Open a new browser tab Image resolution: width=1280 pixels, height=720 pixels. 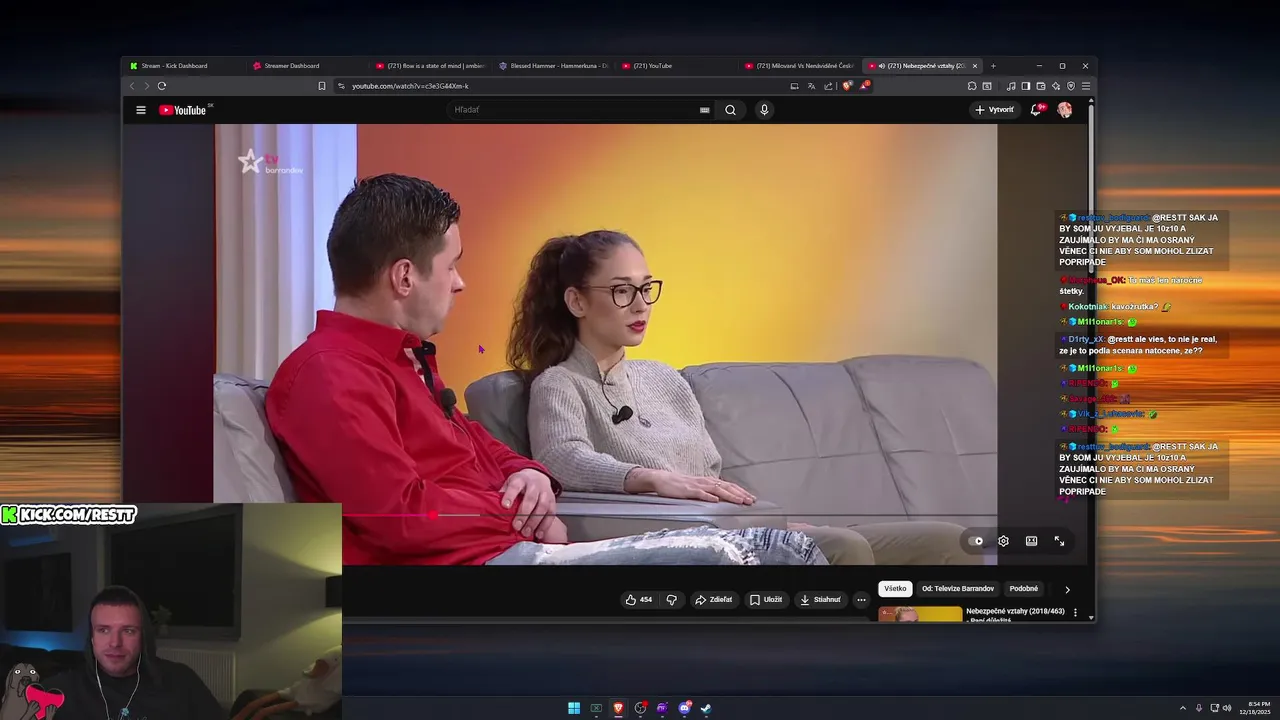(x=993, y=66)
